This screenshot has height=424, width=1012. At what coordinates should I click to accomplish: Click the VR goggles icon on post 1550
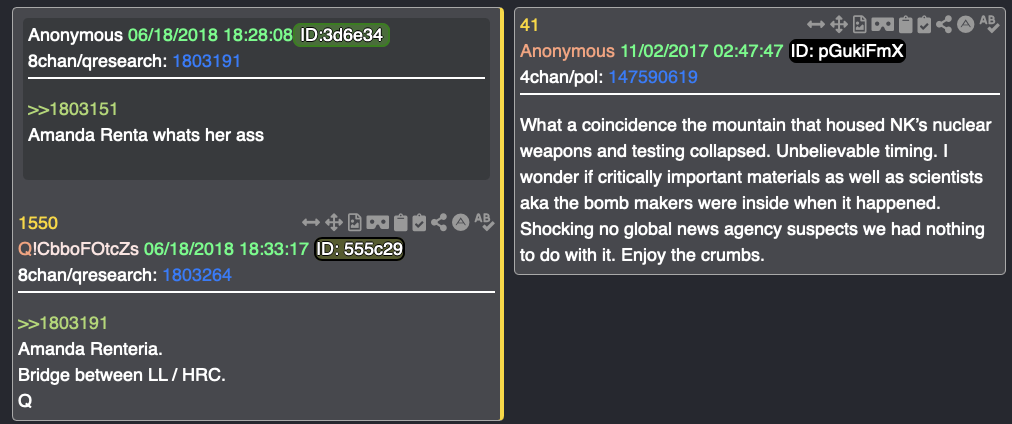377,223
